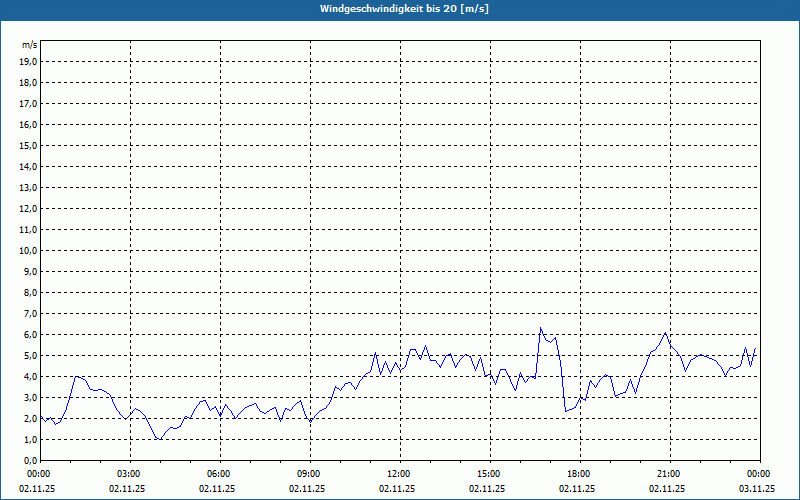Click the 06:00 time axis marker

pyautogui.click(x=218, y=474)
